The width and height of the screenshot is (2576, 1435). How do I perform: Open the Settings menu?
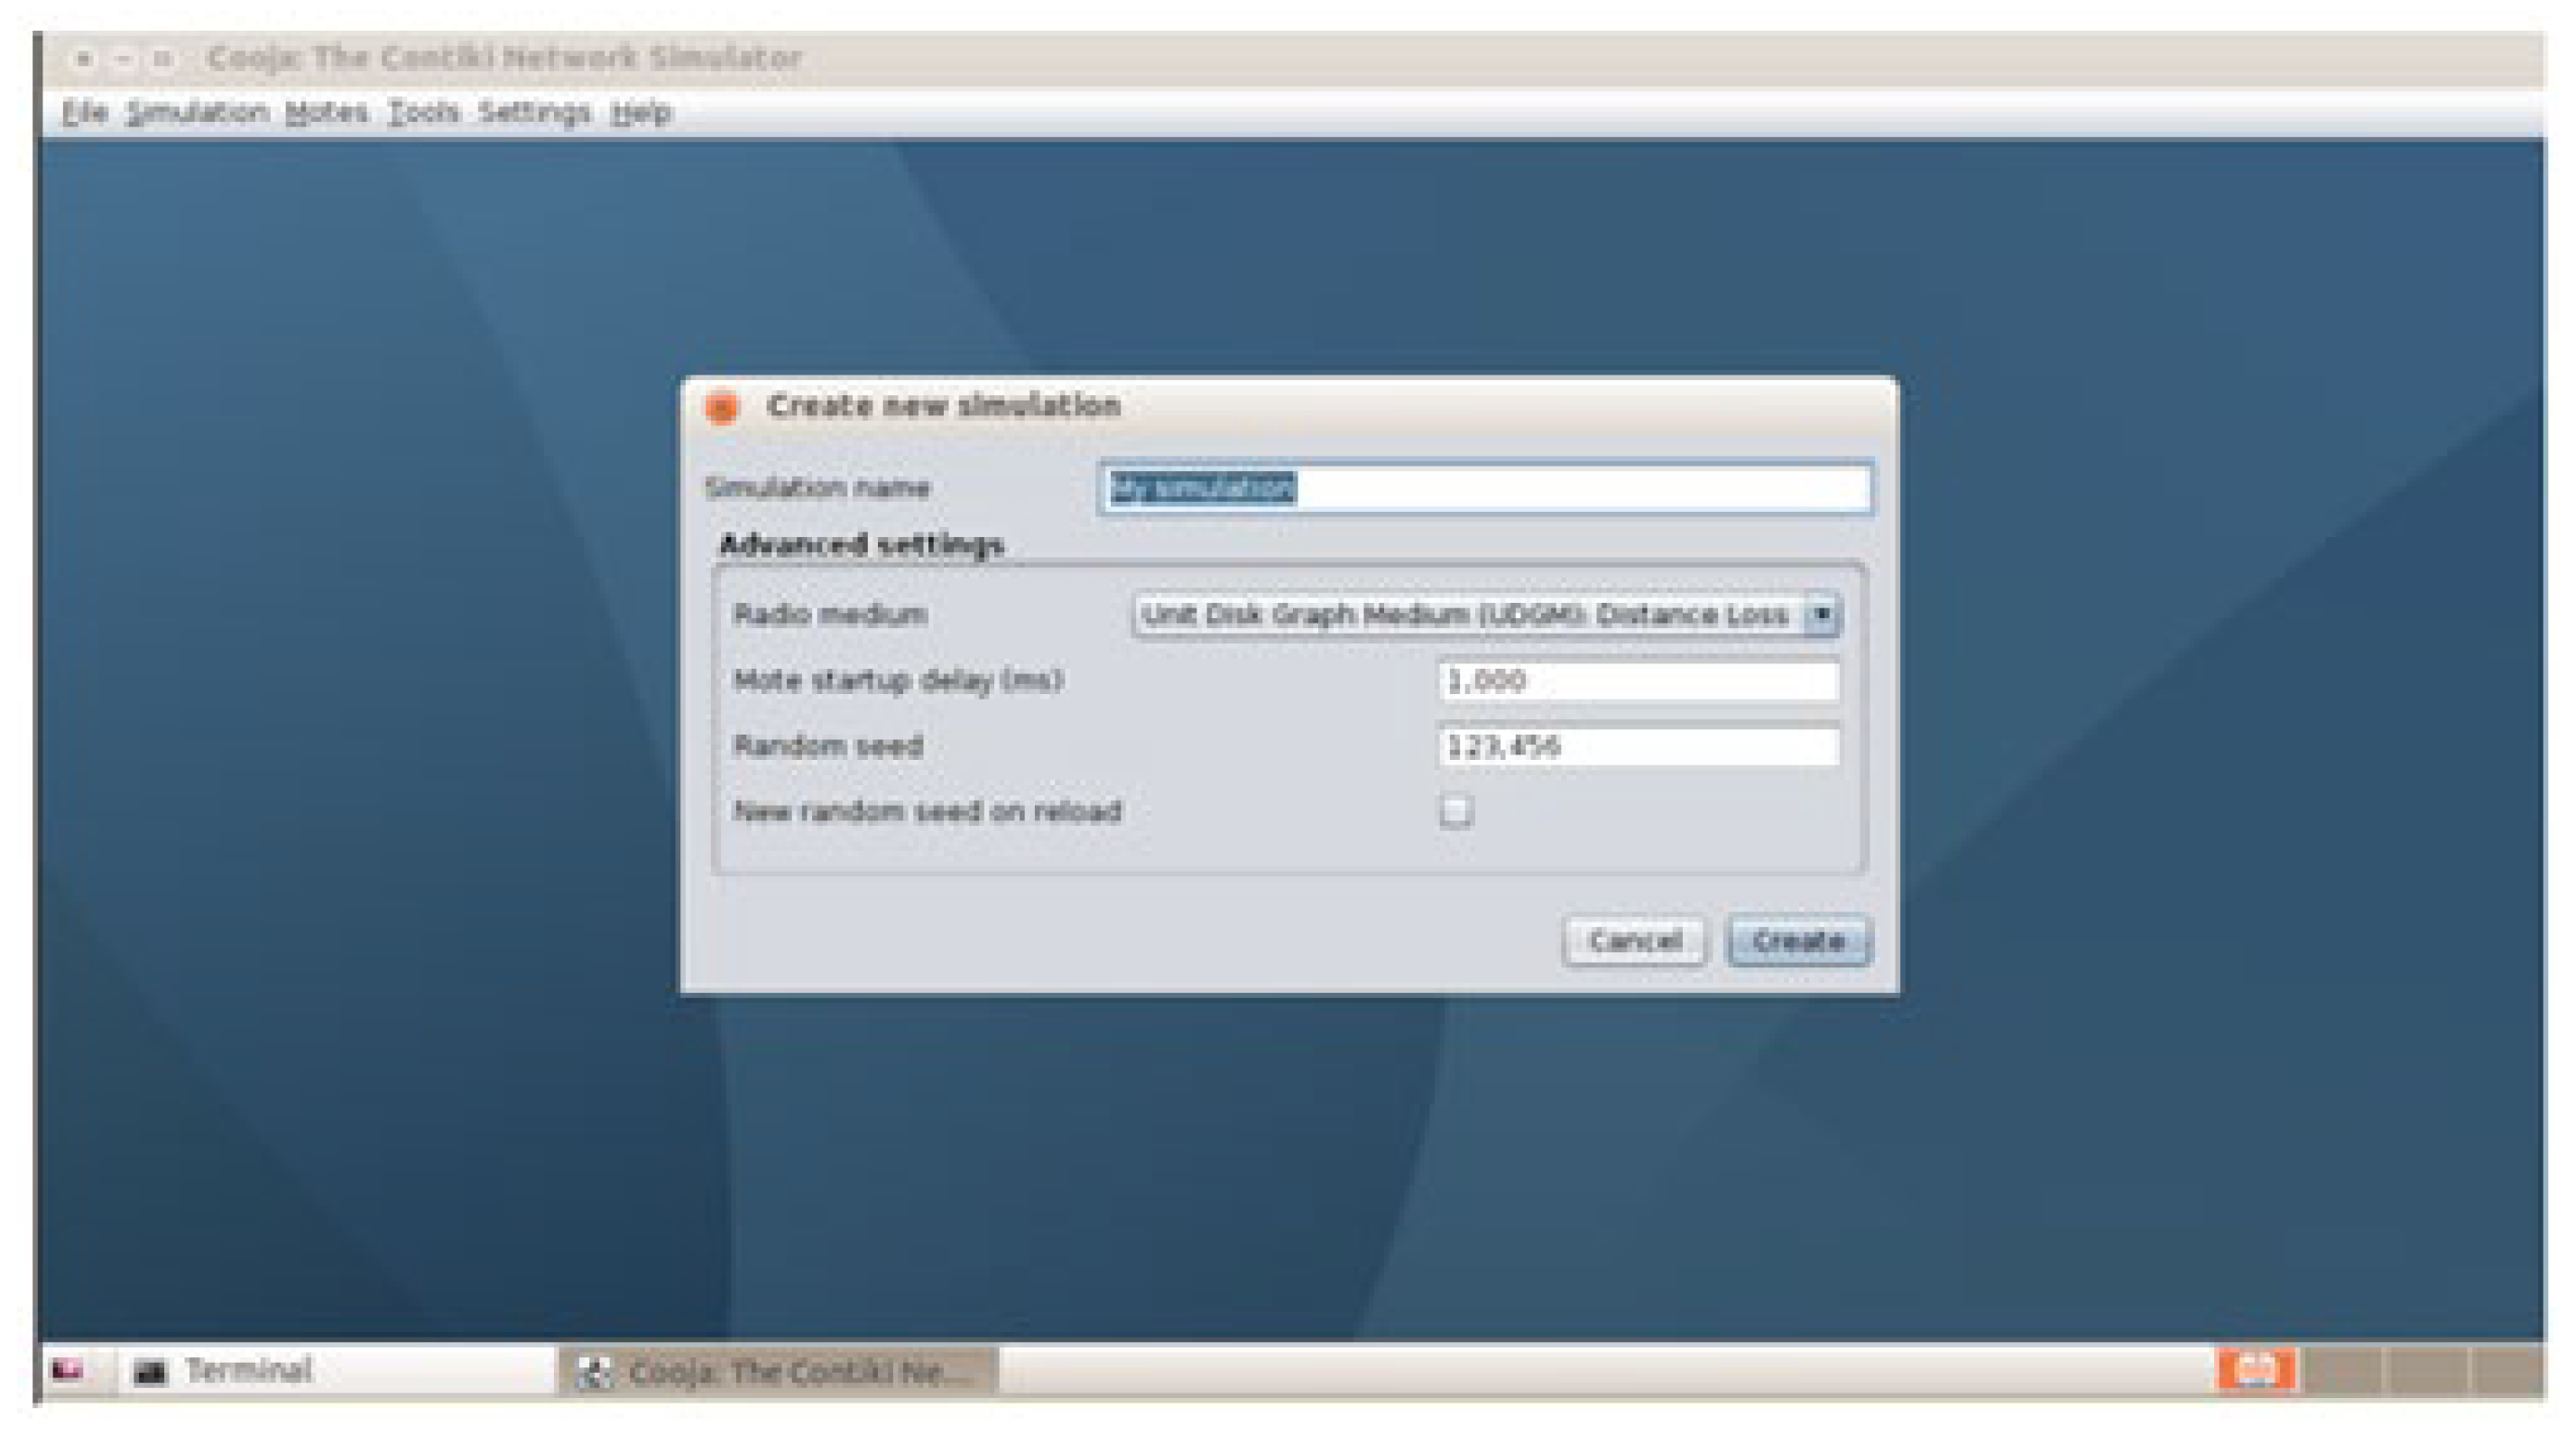point(534,112)
